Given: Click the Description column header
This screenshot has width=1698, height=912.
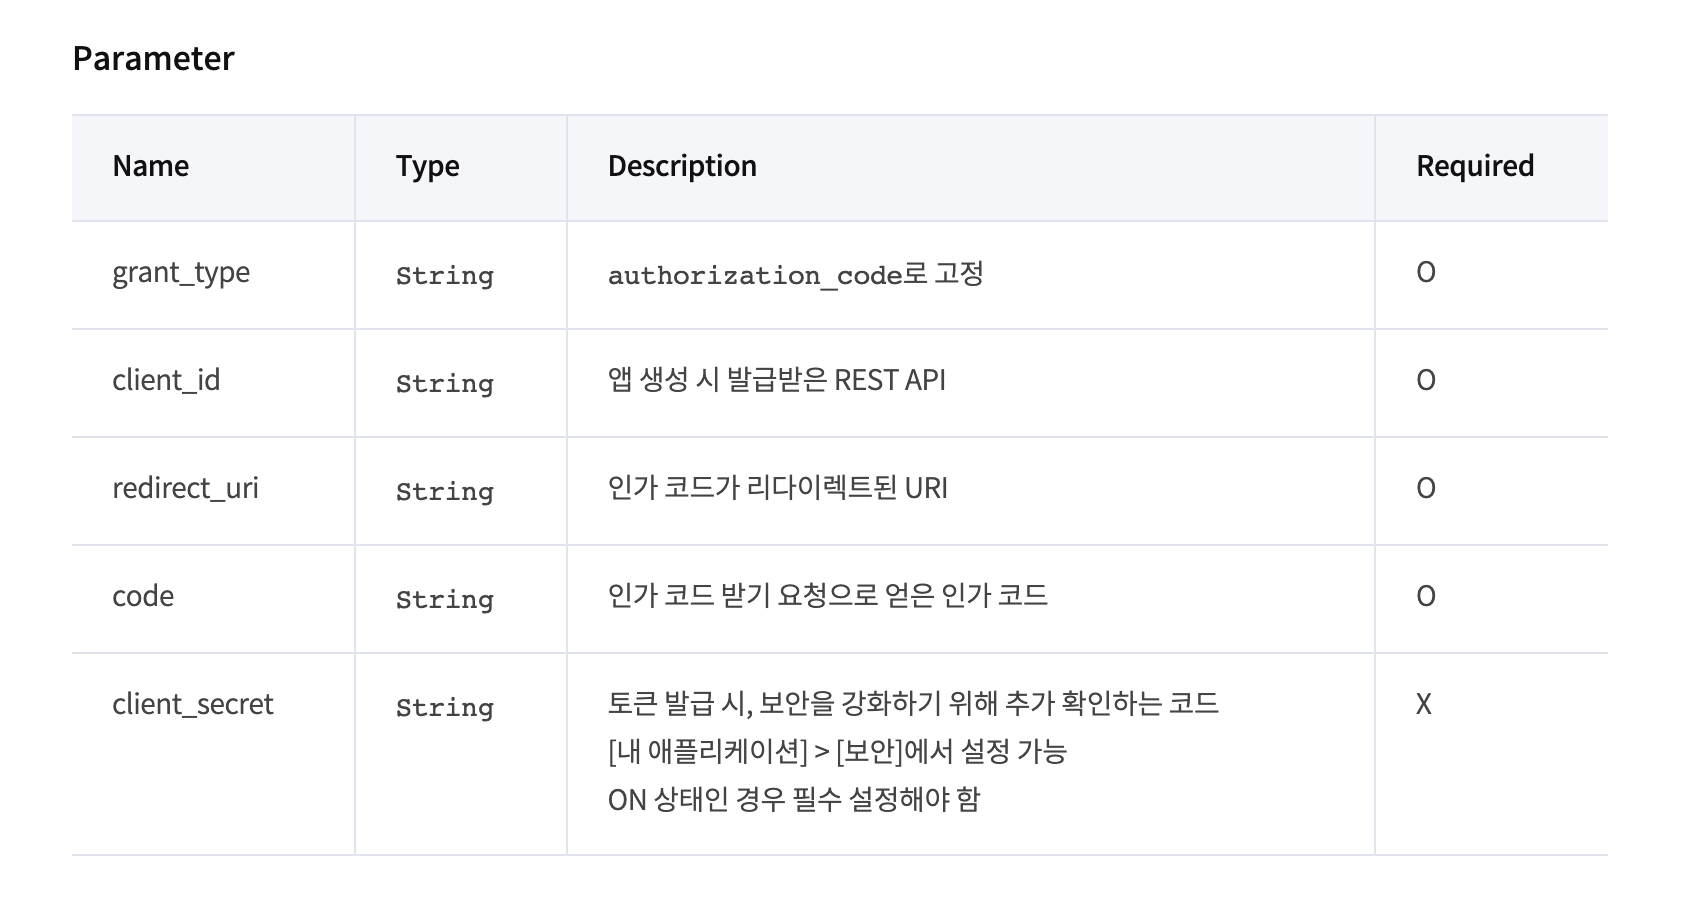Looking at the screenshot, I should [x=682, y=166].
